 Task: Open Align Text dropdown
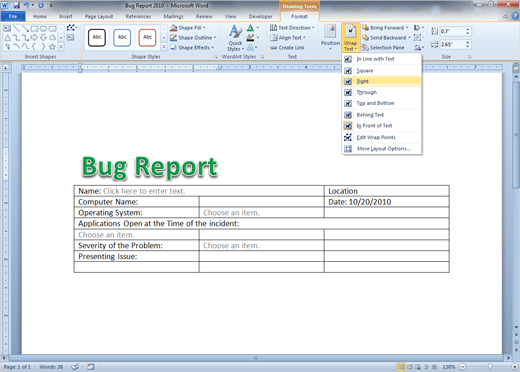point(288,38)
